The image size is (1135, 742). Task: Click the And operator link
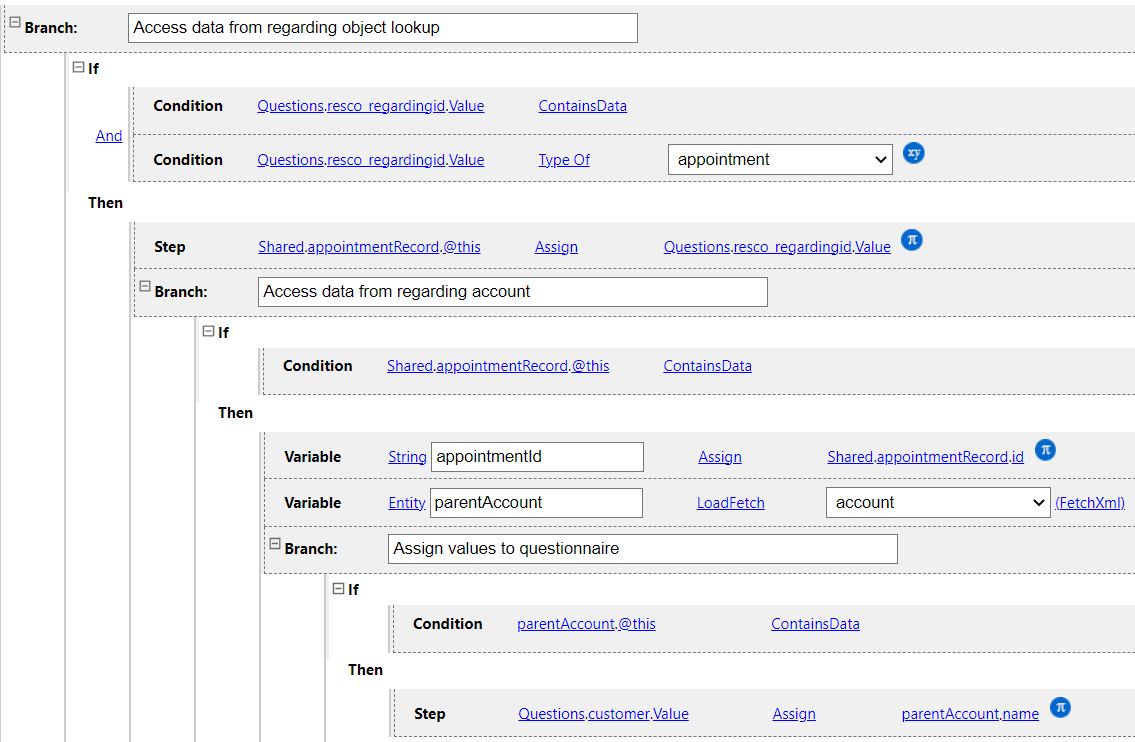(109, 136)
